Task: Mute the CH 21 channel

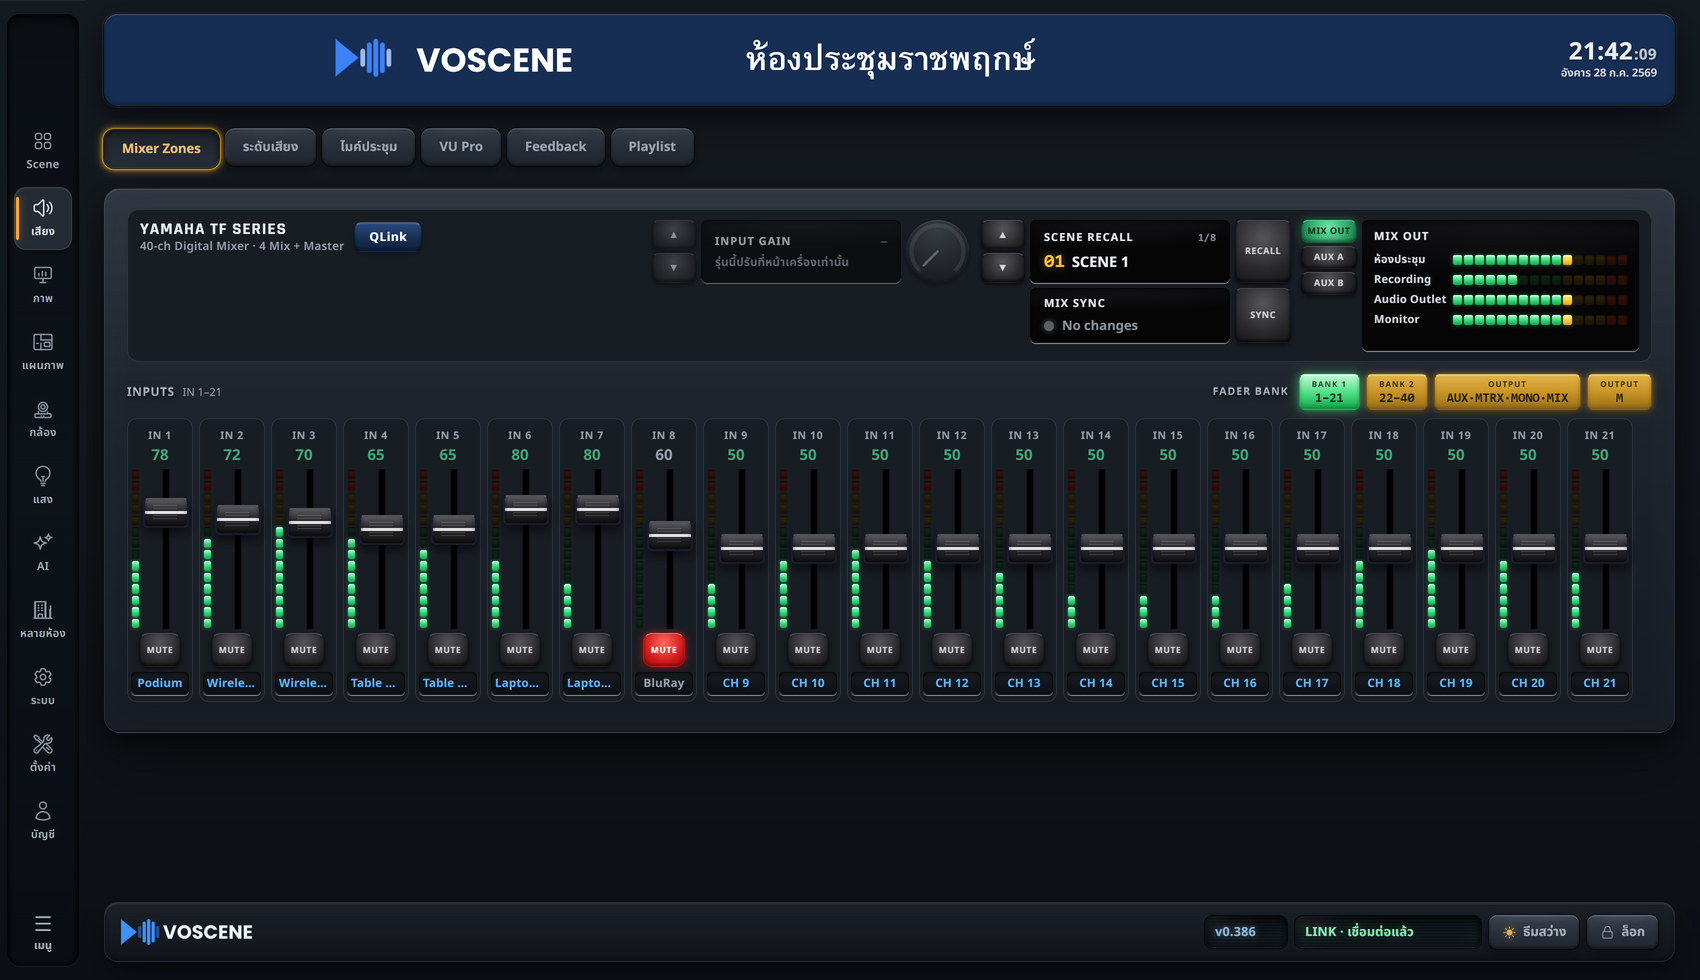Action: [1600, 650]
